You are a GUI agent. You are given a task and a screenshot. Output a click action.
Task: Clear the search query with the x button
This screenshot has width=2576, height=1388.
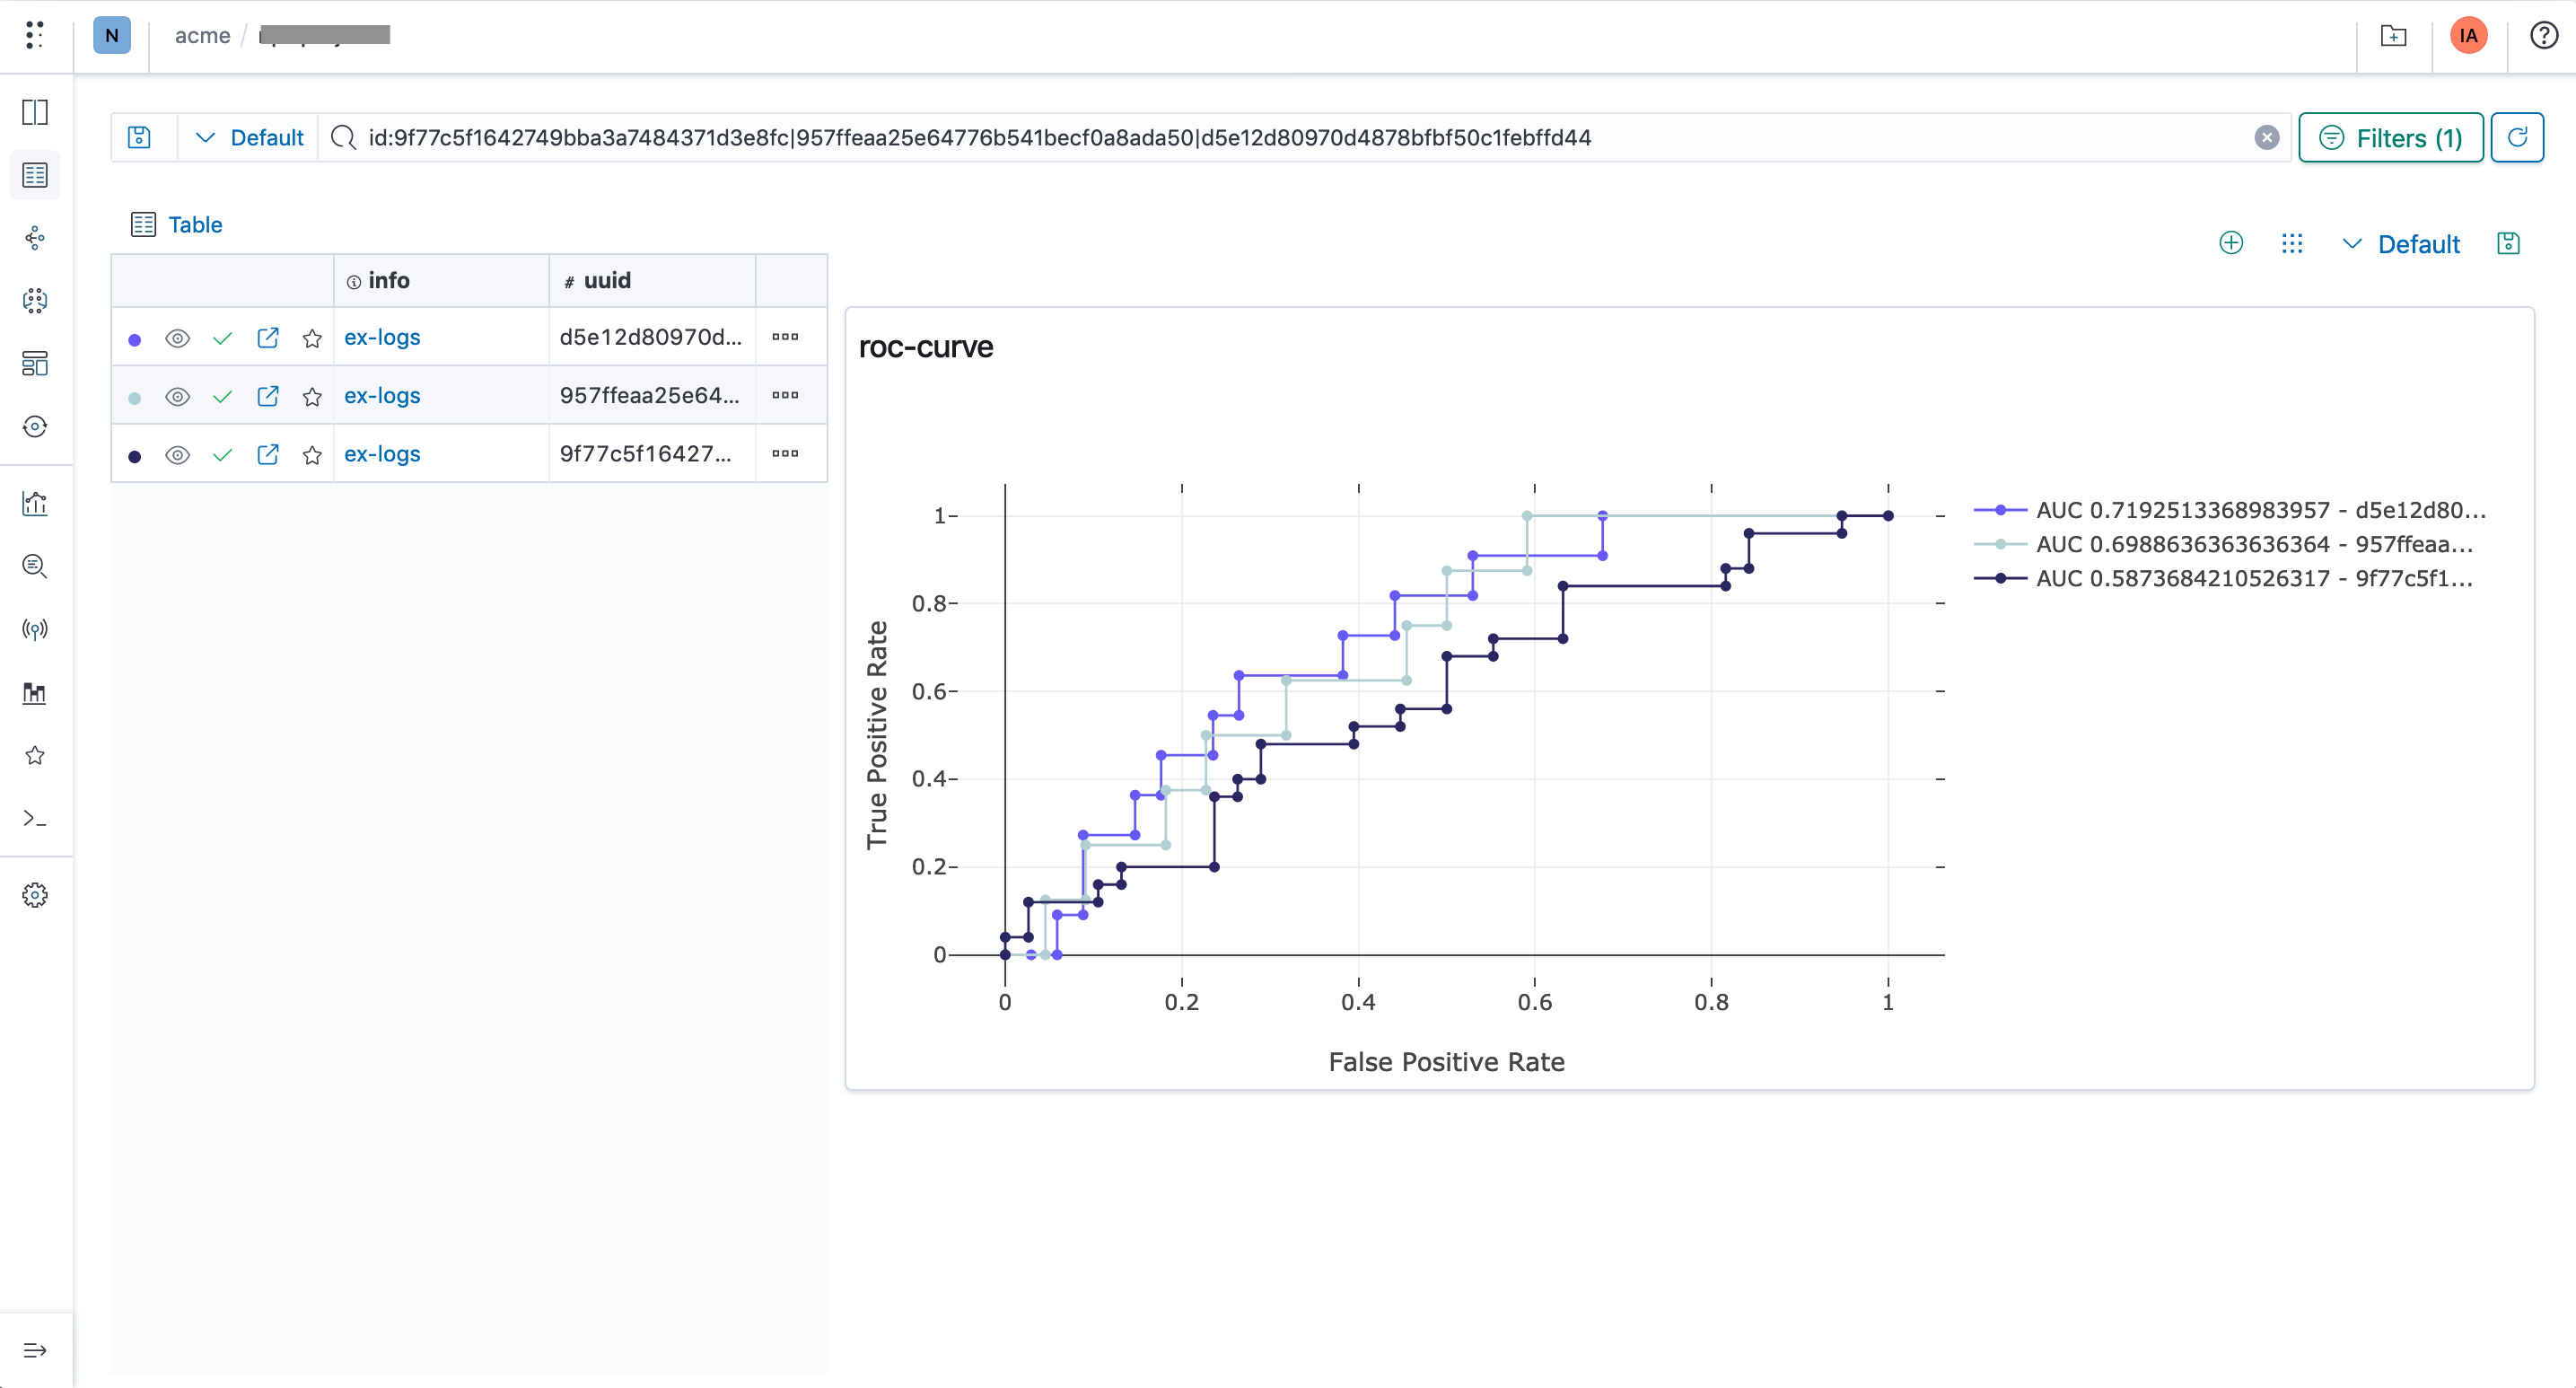pyautogui.click(x=2267, y=138)
